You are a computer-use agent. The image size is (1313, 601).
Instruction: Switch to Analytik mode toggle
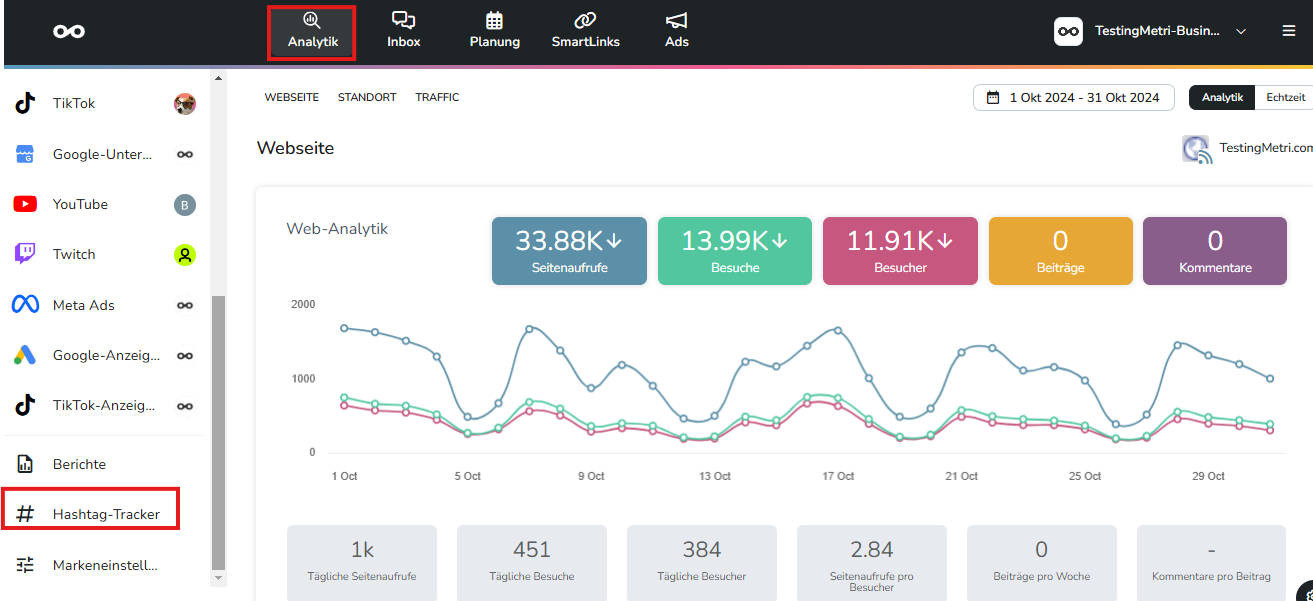[x=1222, y=97]
